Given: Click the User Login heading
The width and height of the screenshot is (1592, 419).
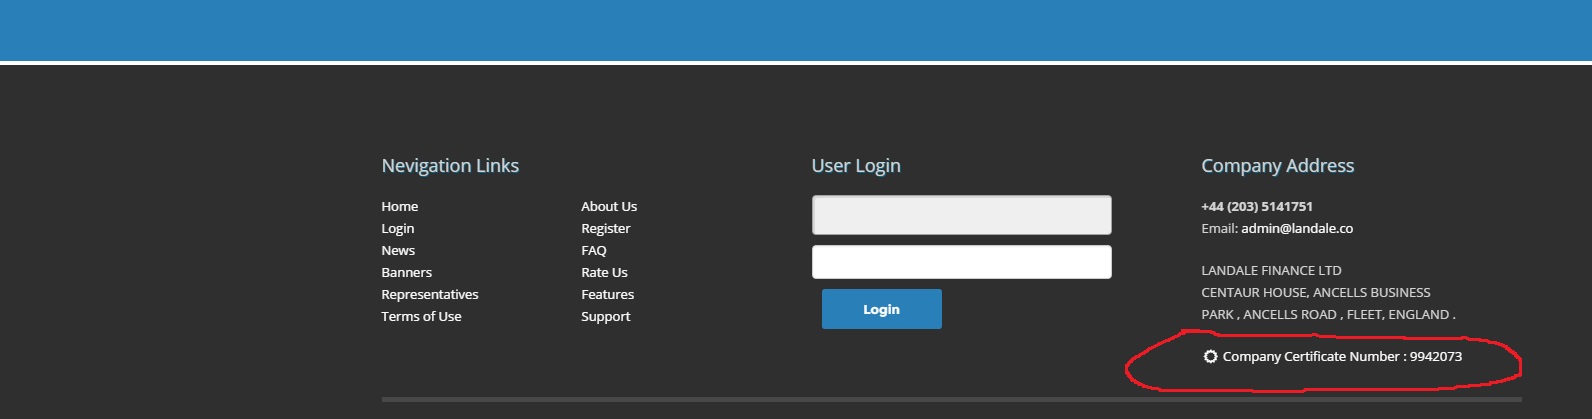Looking at the screenshot, I should click(856, 166).
